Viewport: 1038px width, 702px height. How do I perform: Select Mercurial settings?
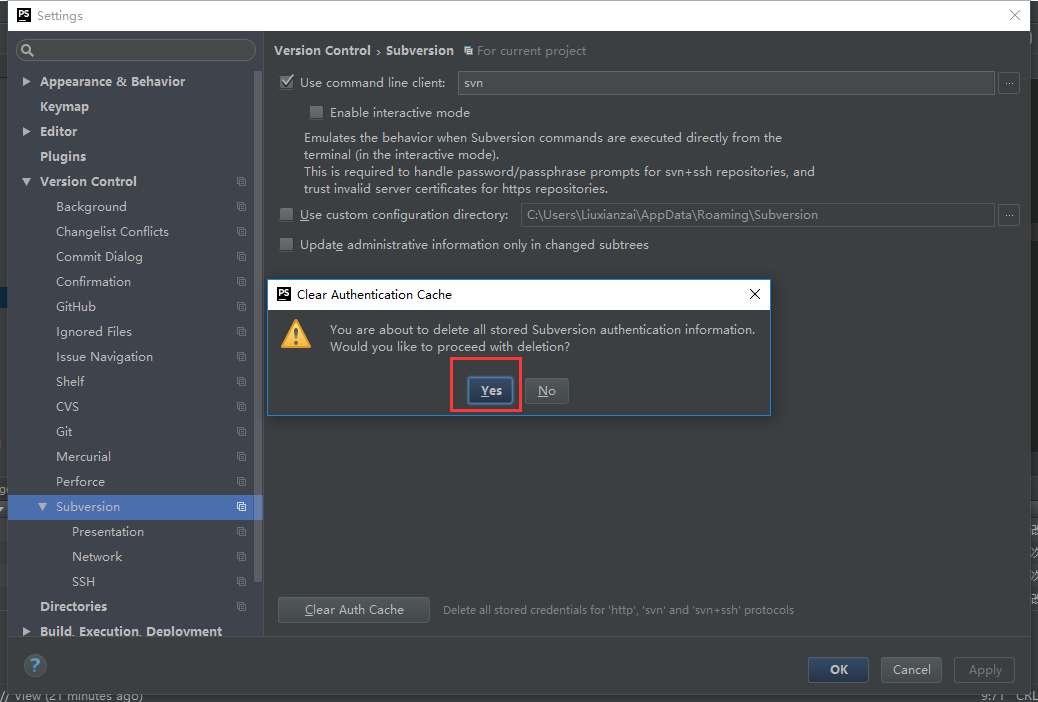[x=83, y=456]
